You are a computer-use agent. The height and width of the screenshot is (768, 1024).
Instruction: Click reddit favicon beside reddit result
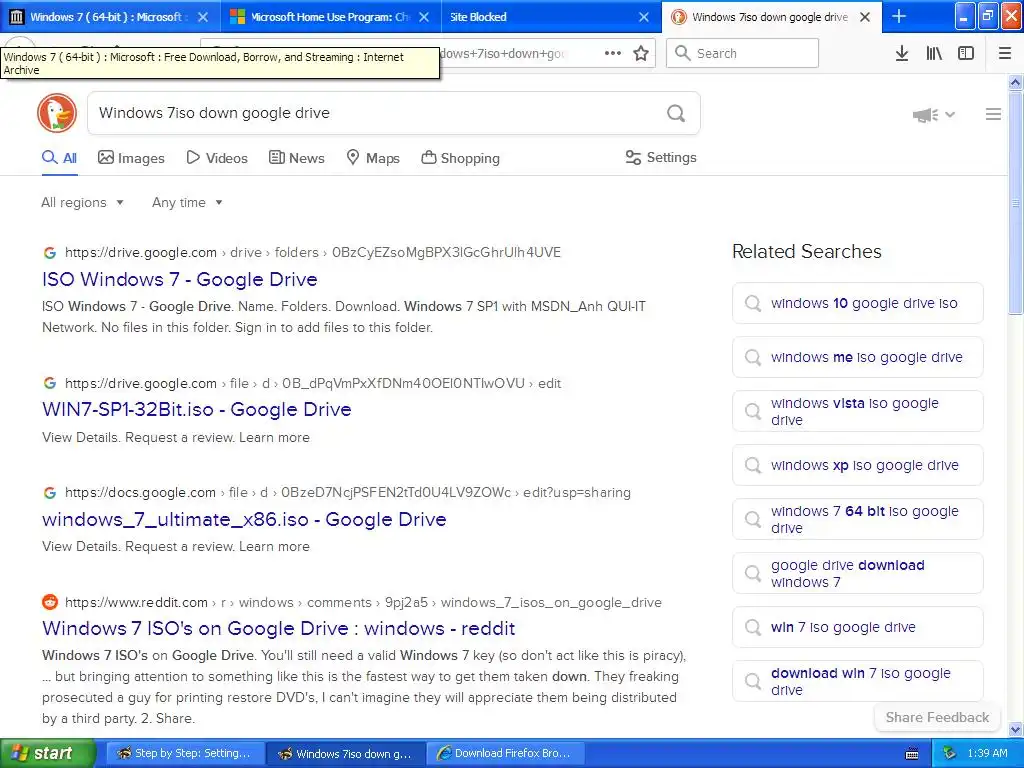point(50,602)
